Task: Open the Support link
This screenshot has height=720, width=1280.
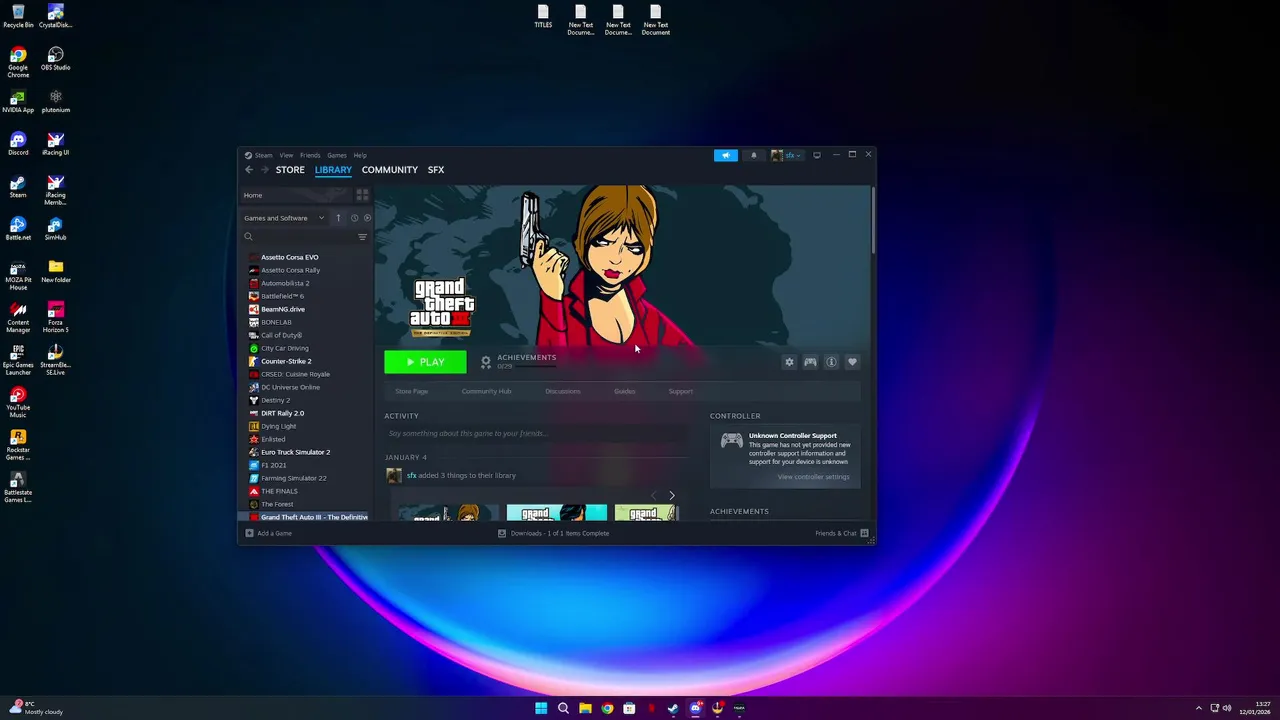Action: (681, 391)
